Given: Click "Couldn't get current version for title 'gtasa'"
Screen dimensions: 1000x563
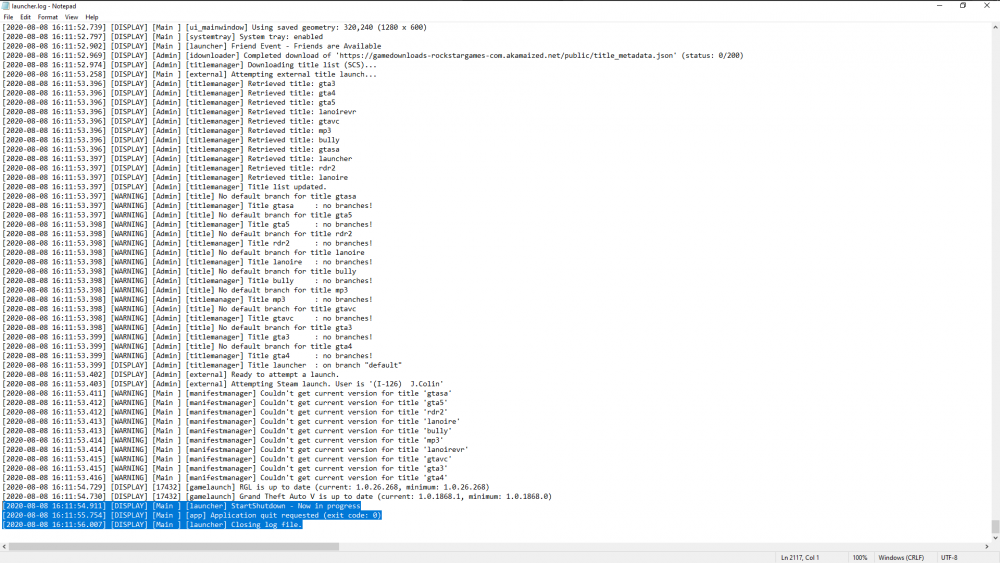Looking at the screenshot, I should (356, 393).
